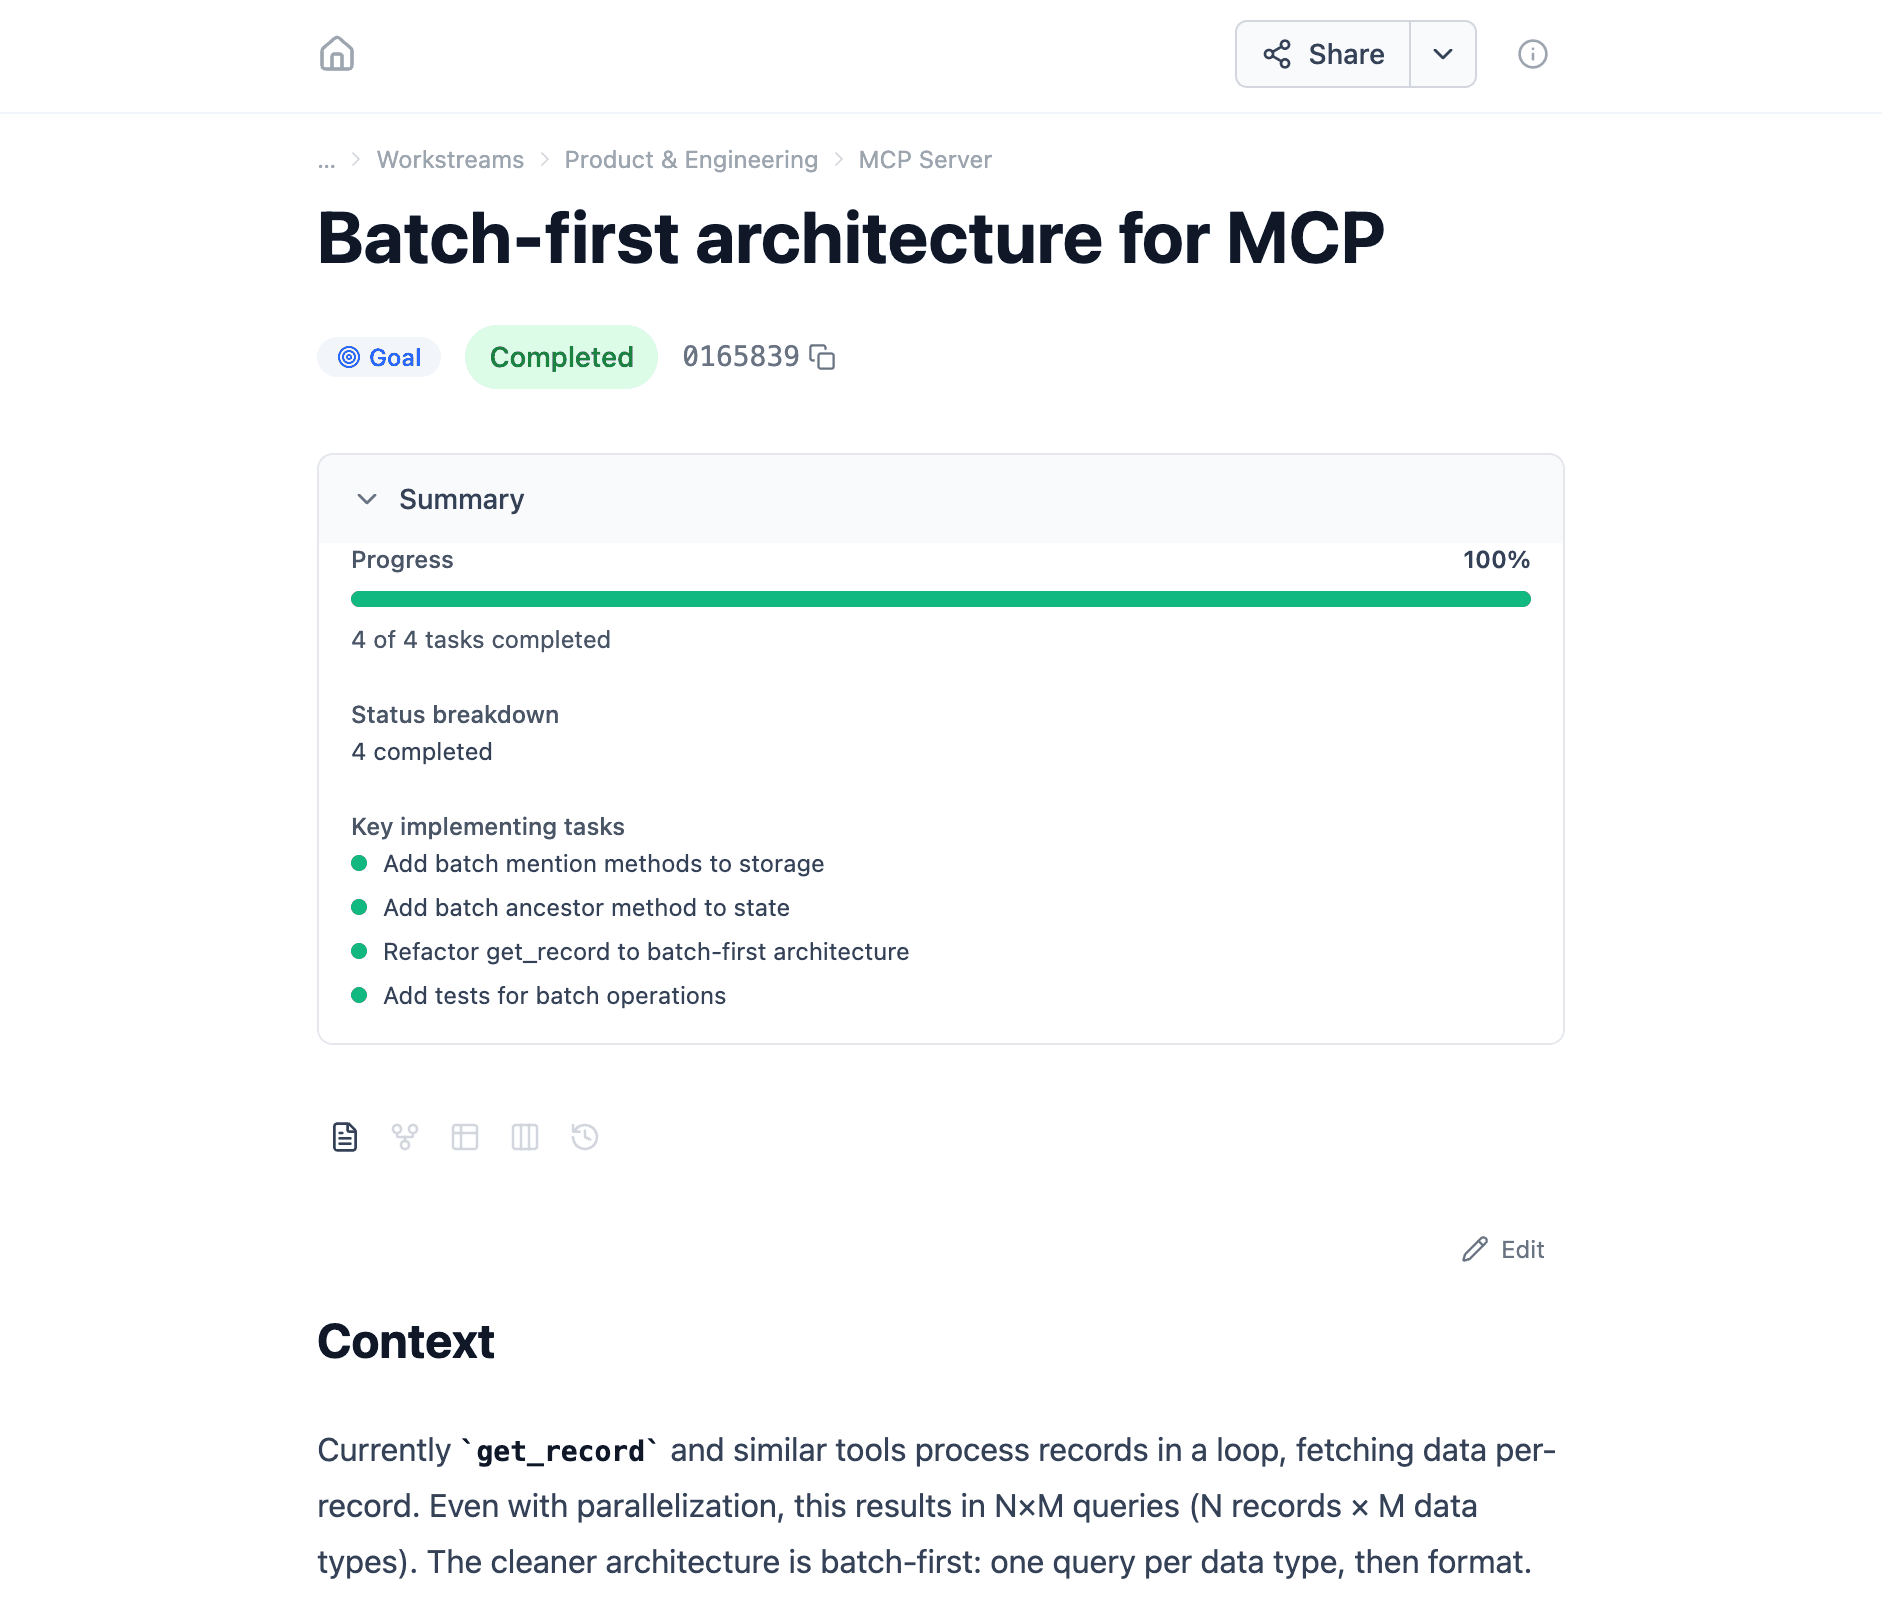Copy the record ID 0165839

[x=822, y=357]
